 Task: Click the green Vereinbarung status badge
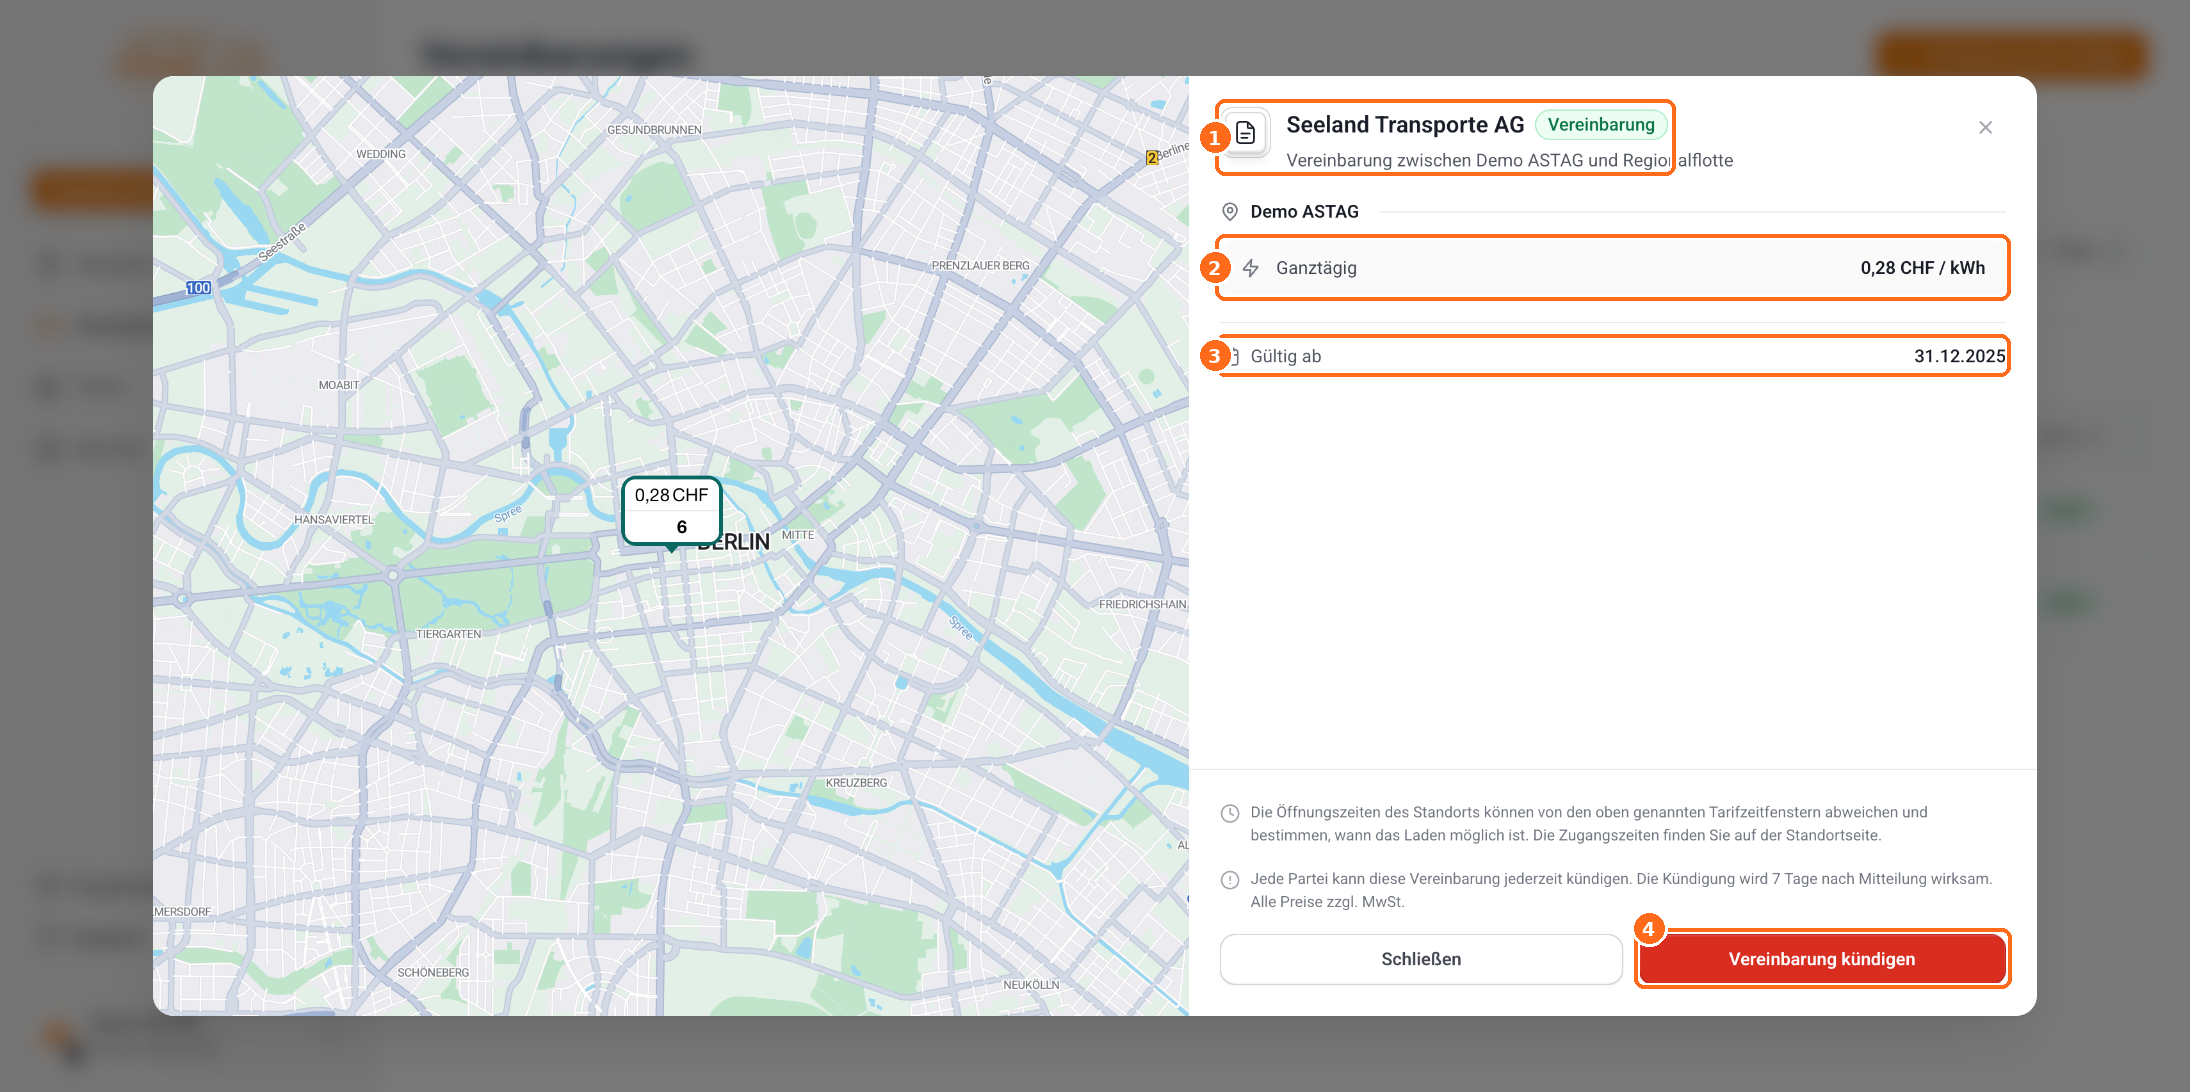click(x=1601, y=125)
